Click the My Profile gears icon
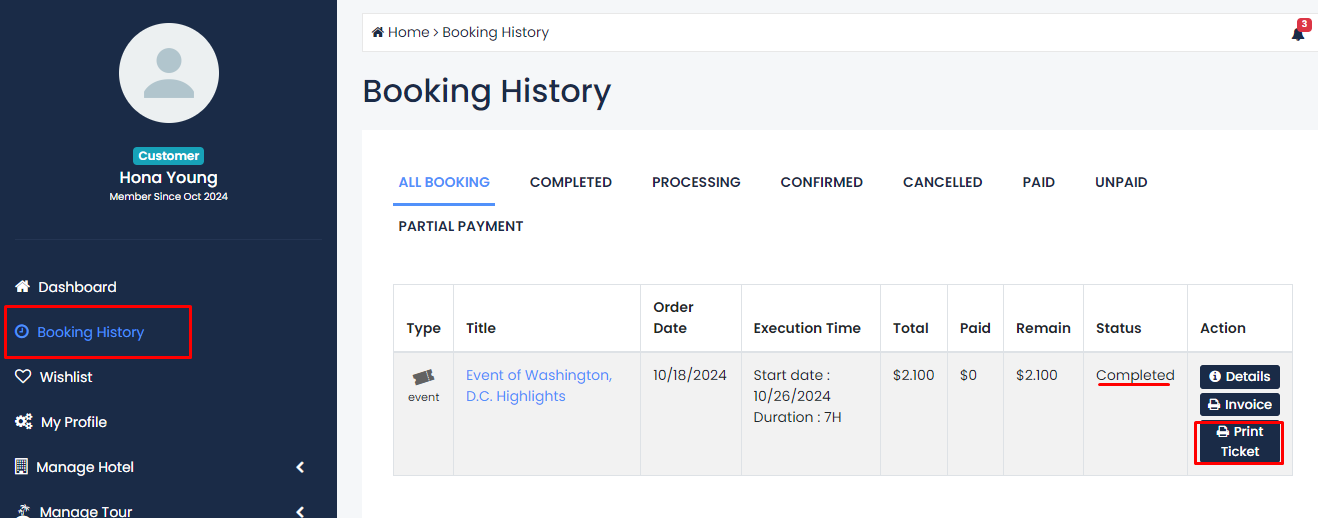The height and width of the screenshot is (518, 1318). click(23, 422)
